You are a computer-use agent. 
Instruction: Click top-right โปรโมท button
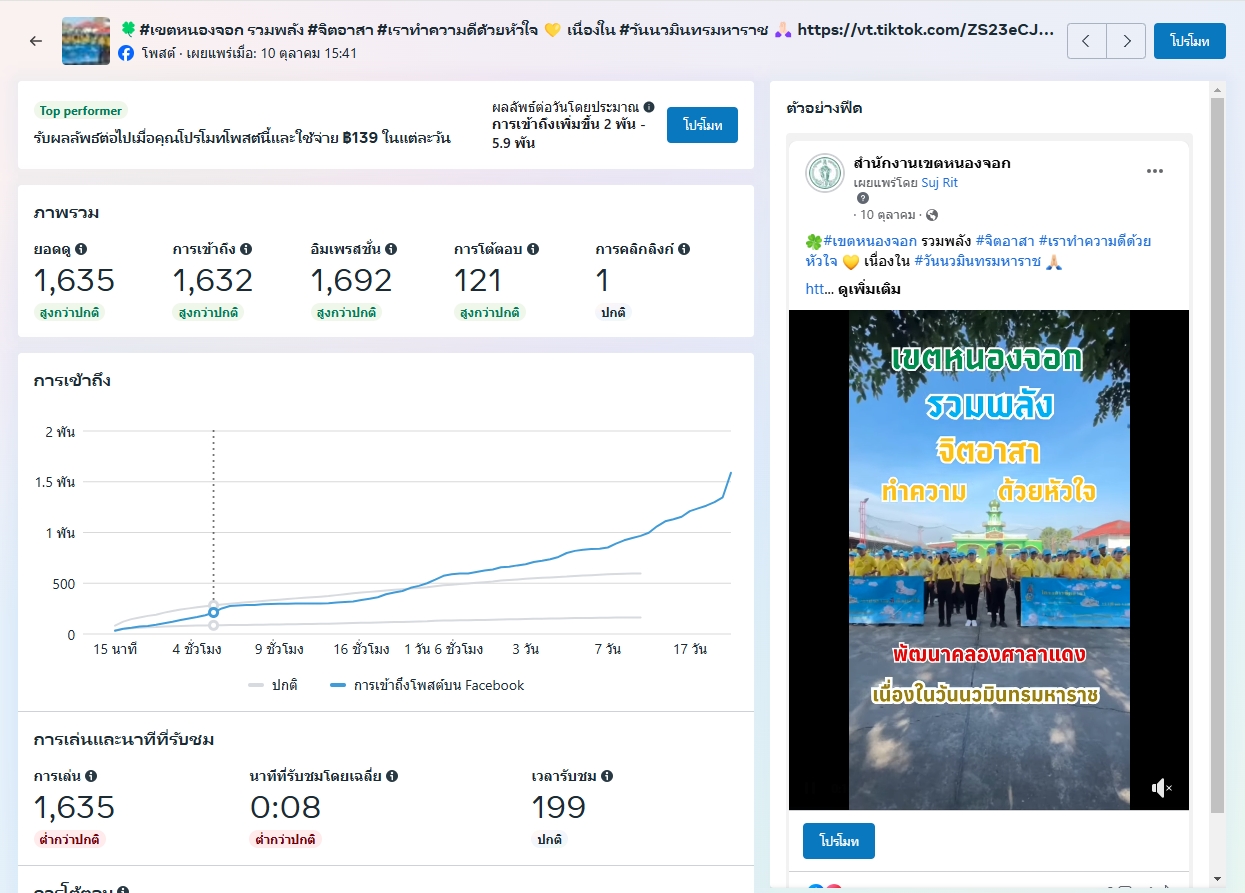click(1189, 41)
